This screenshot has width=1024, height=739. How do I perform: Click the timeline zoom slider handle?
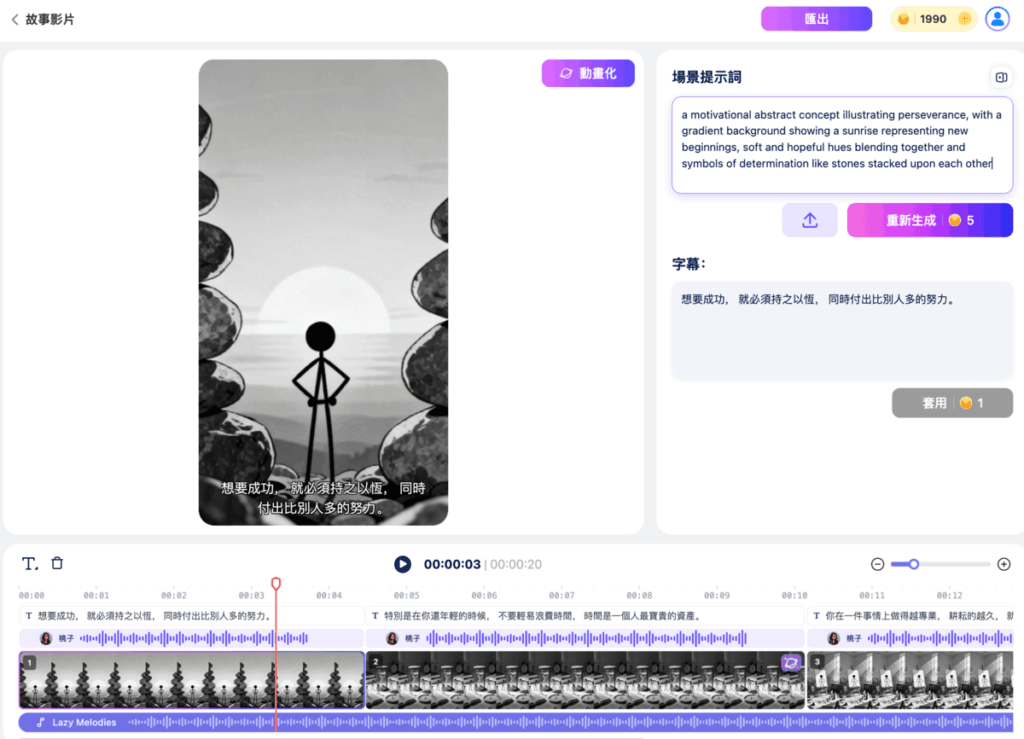click(913, 563)
